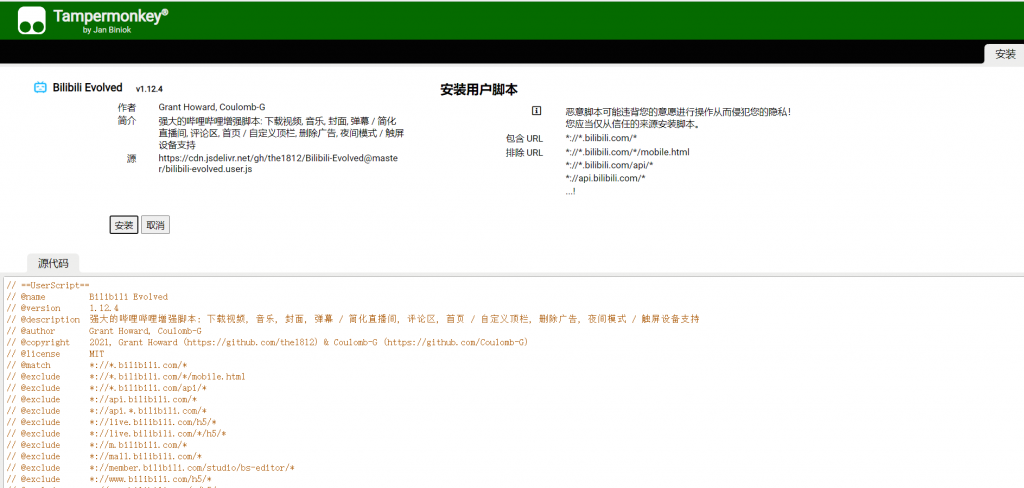This screenshot has height=488, width=1024.
Task: Click the info warning icon
Action: coord(536,110)
